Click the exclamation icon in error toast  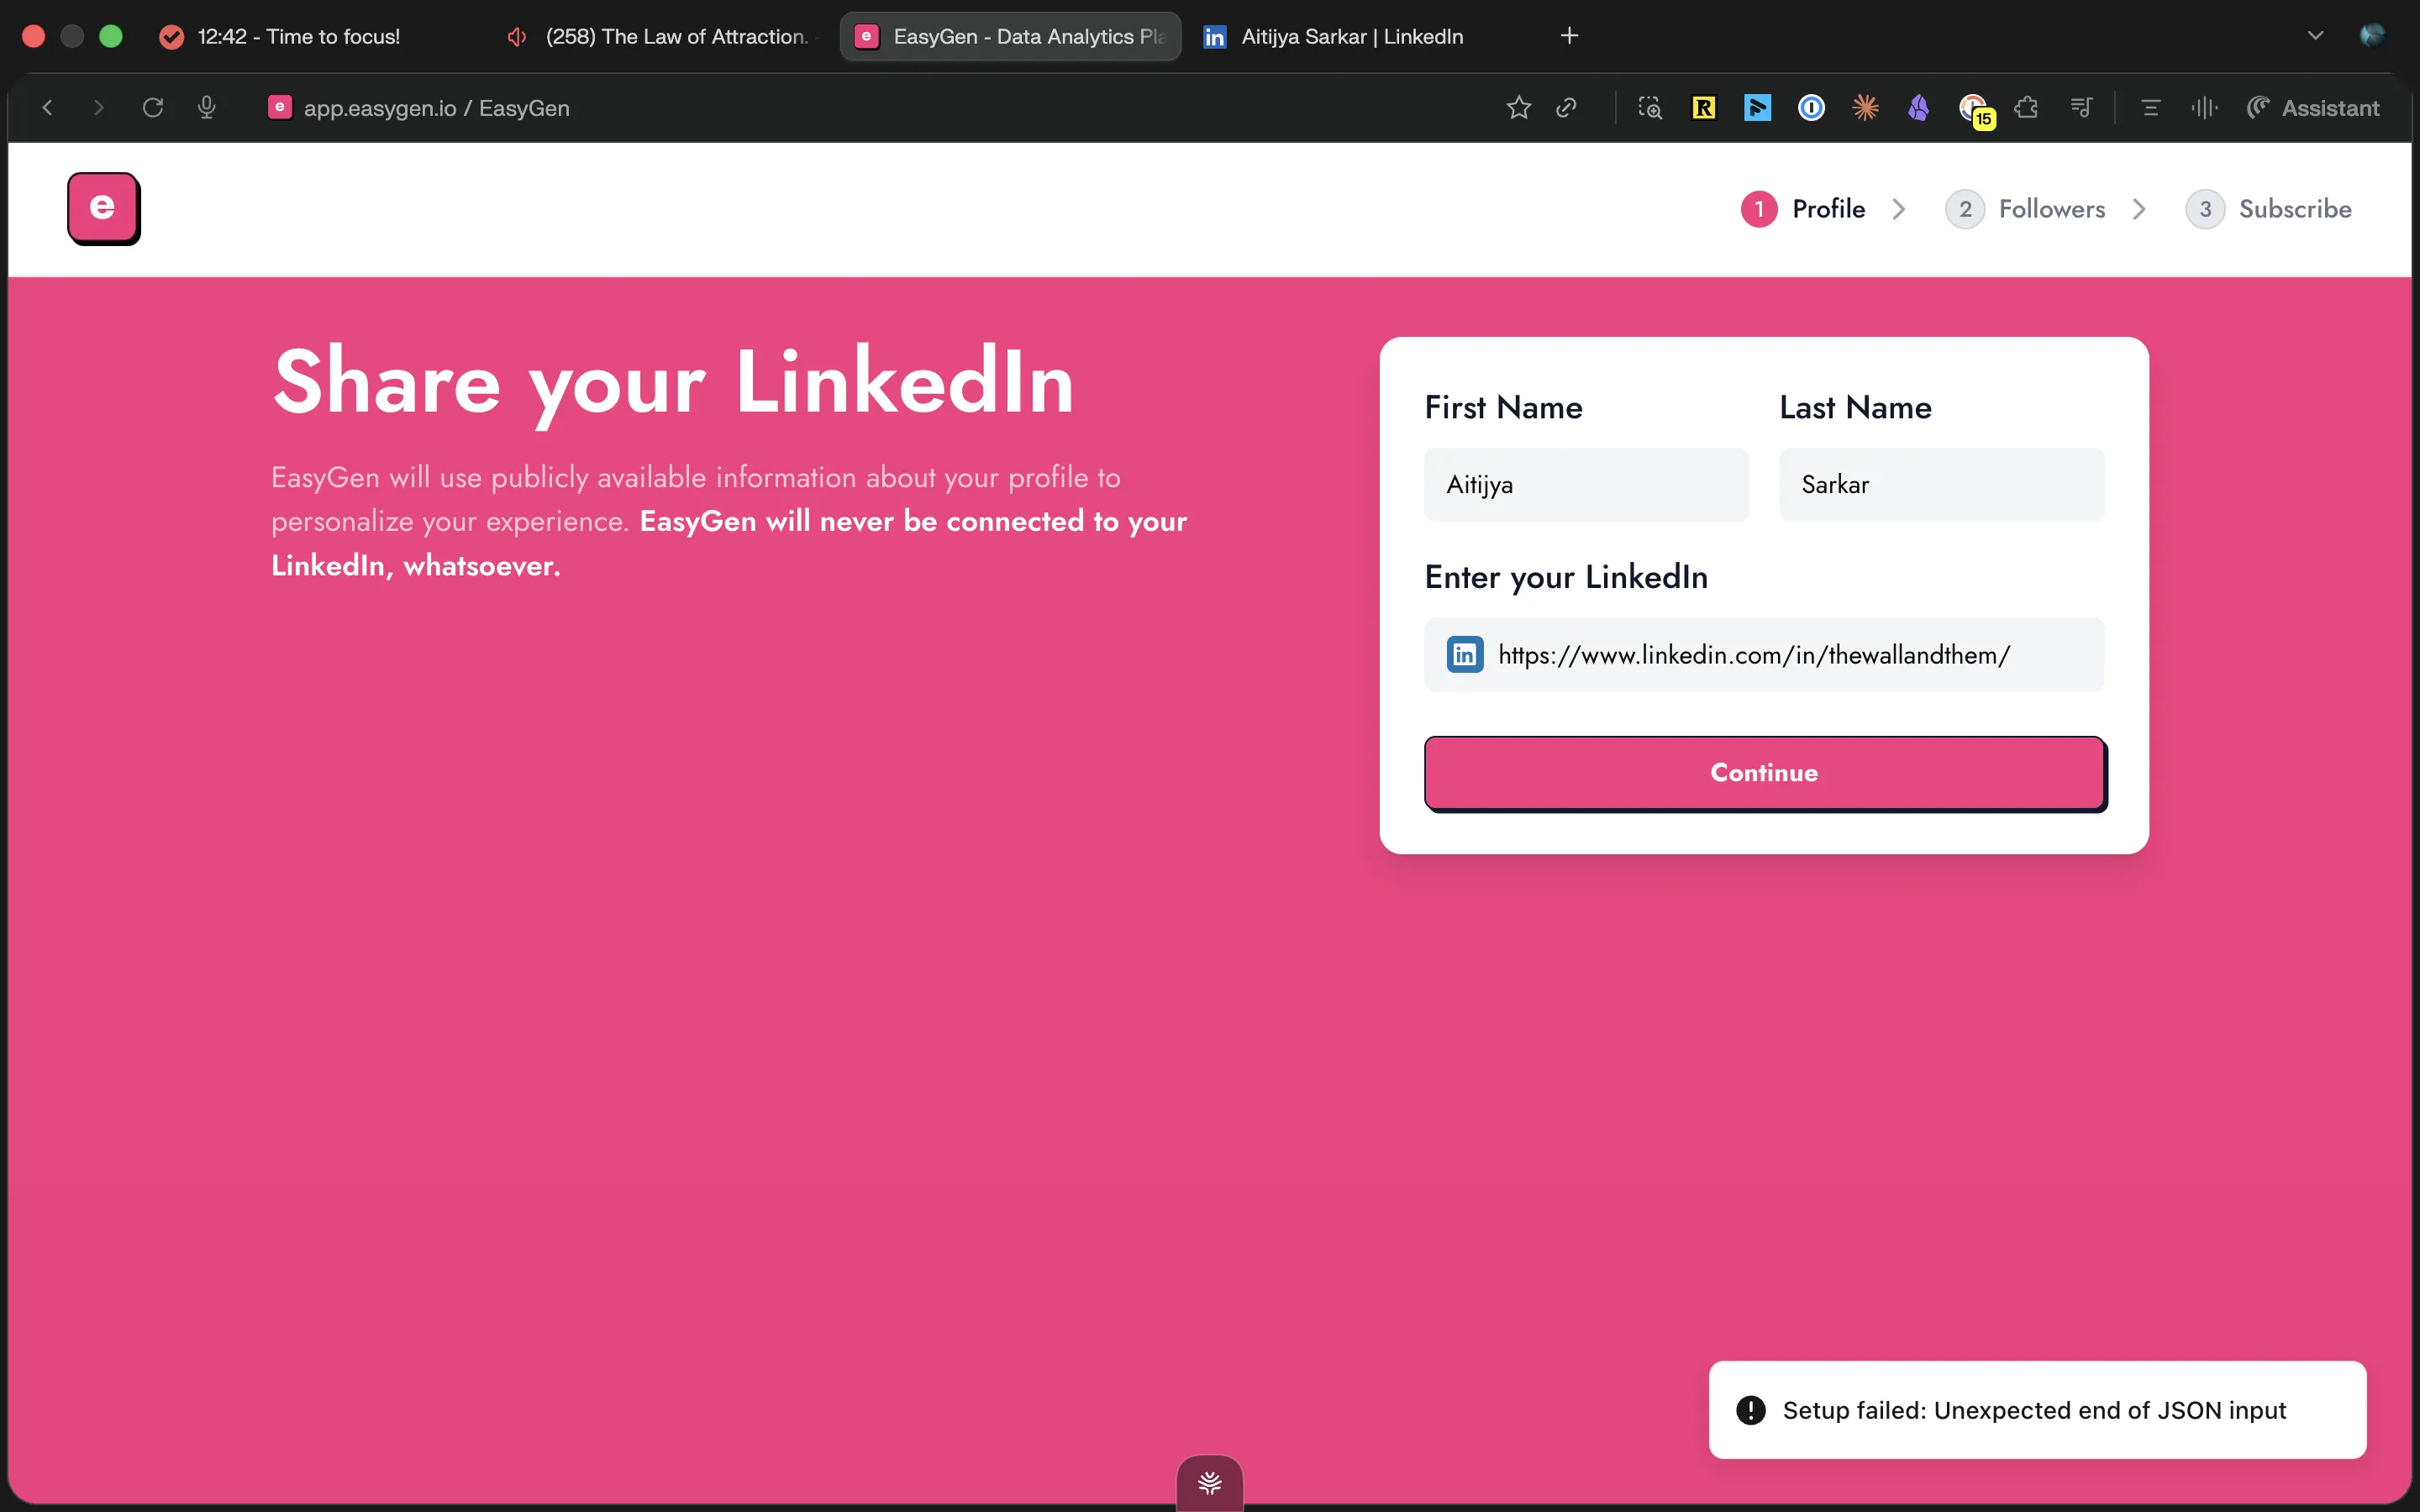tap(1750, 1410)
